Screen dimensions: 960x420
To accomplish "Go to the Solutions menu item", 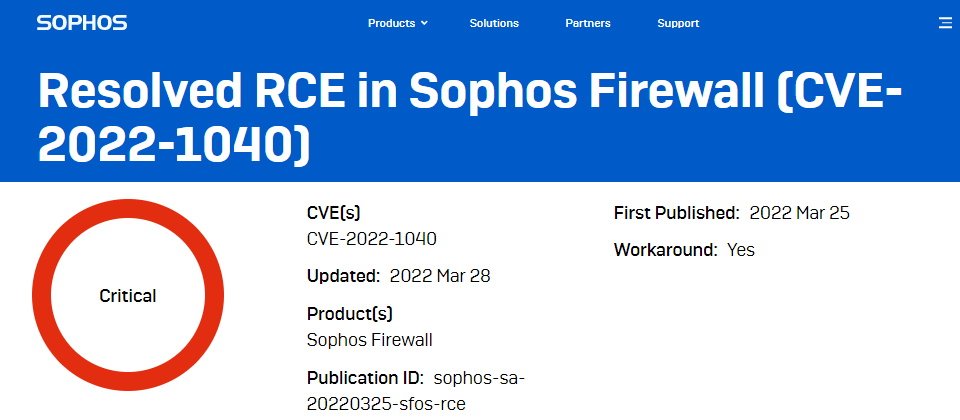I will [494, 23].
